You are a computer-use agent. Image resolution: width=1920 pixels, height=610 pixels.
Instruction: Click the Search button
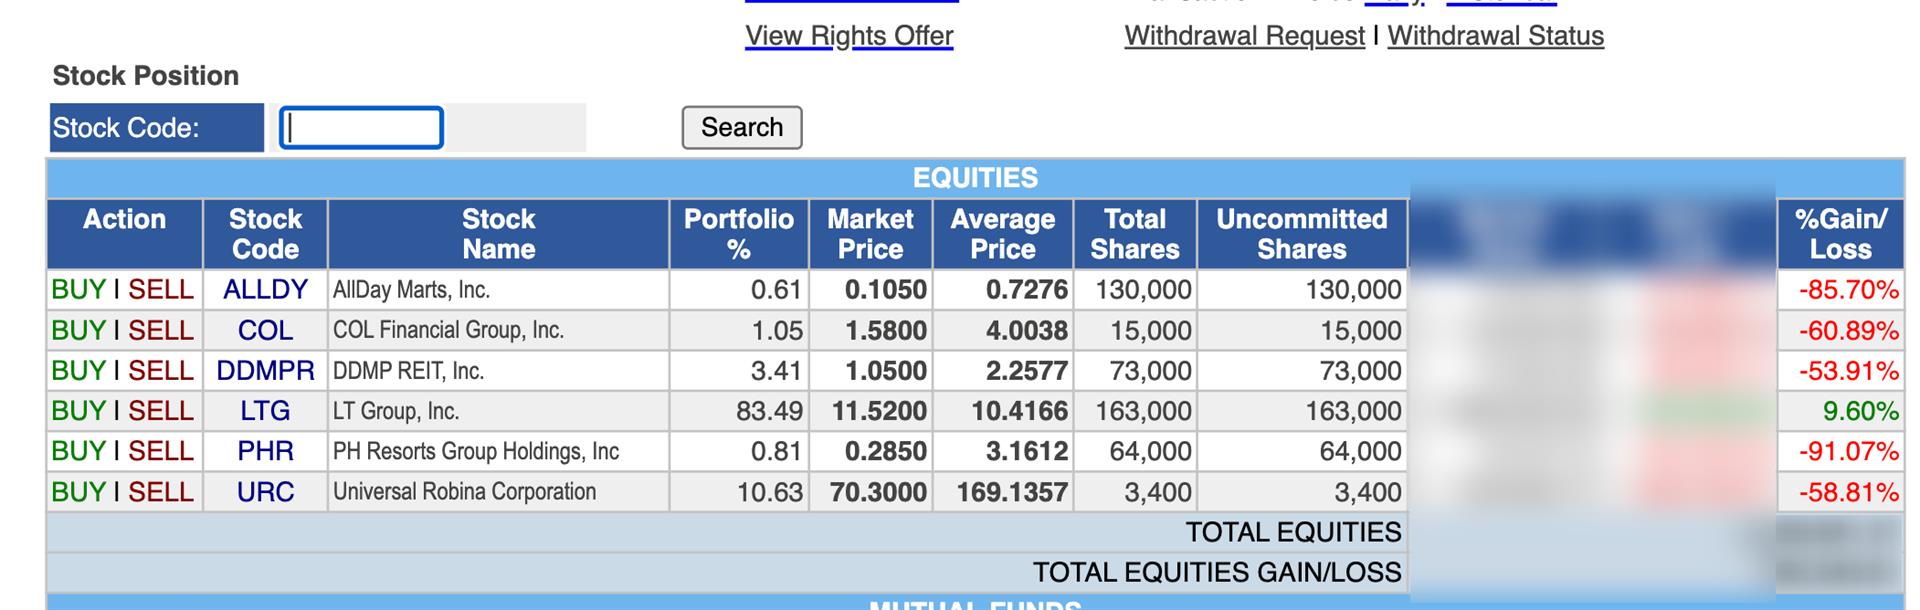(x=742, y=128)
